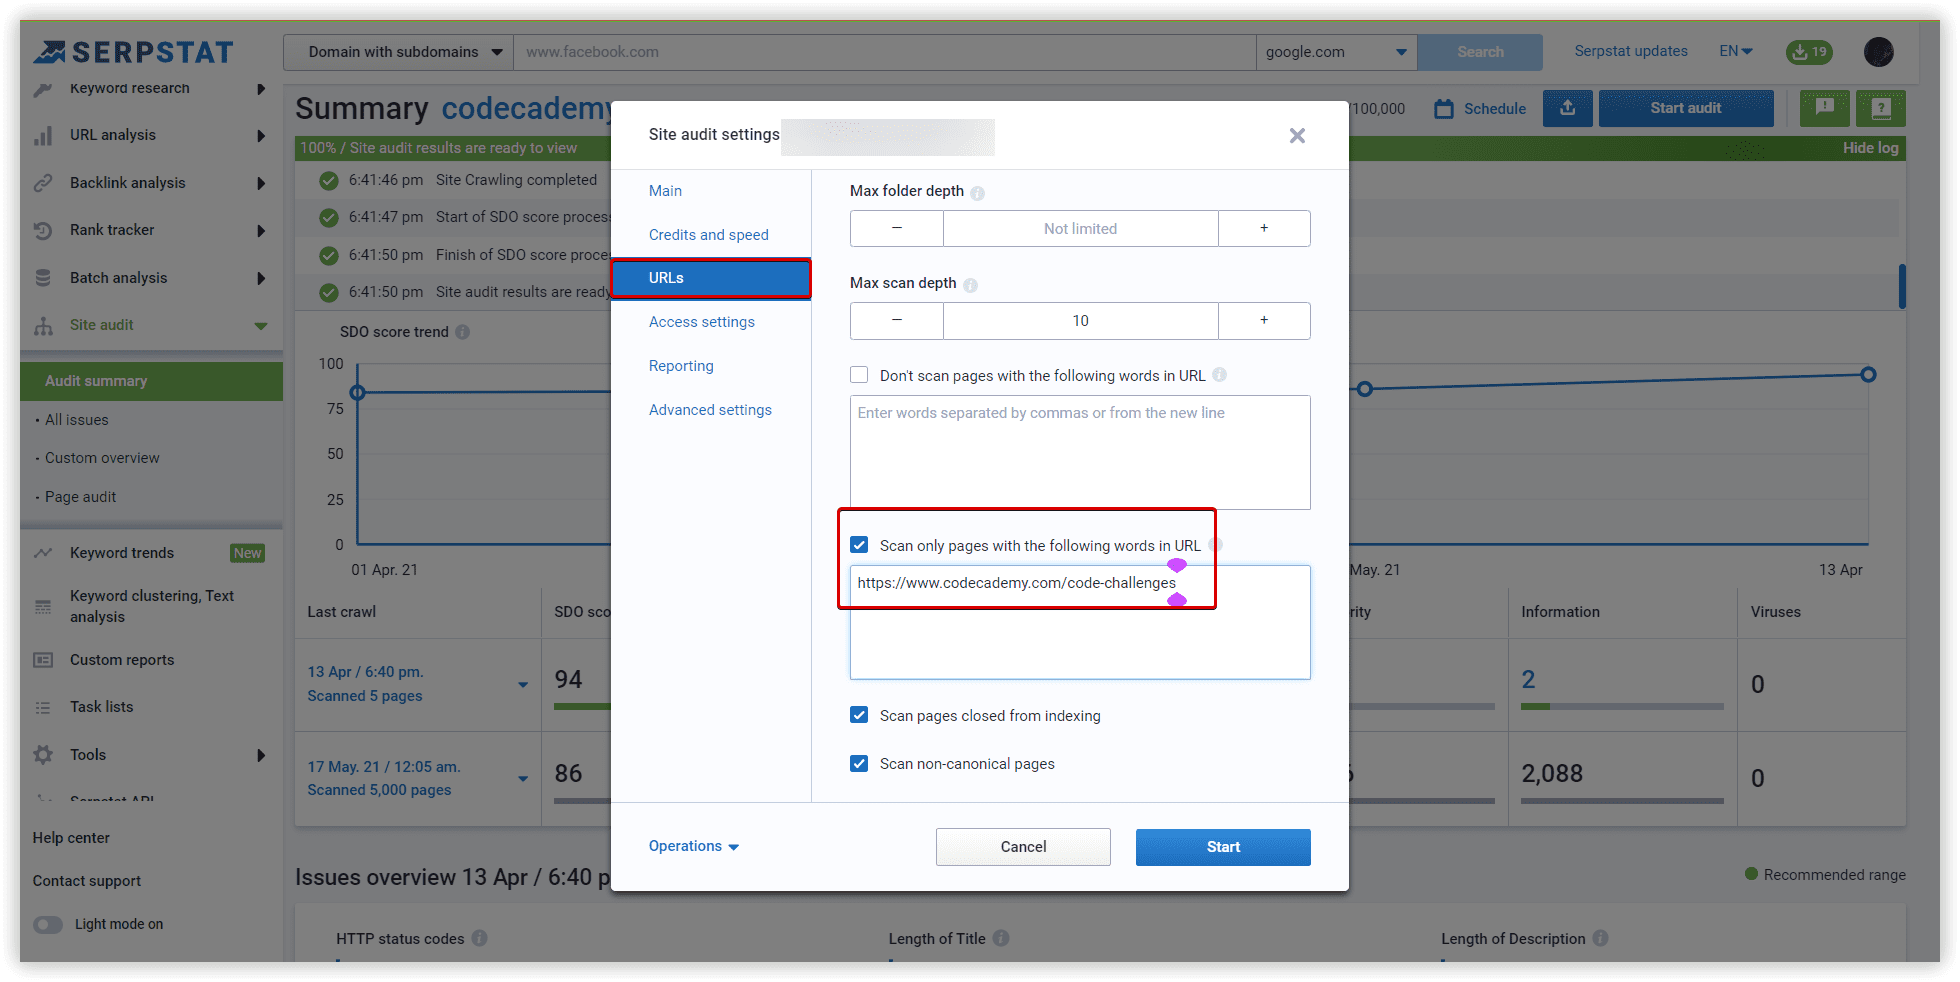This screenshot has width=1960, height=982.
Task: Open the Access settings tab
Action: click(702, 322)
